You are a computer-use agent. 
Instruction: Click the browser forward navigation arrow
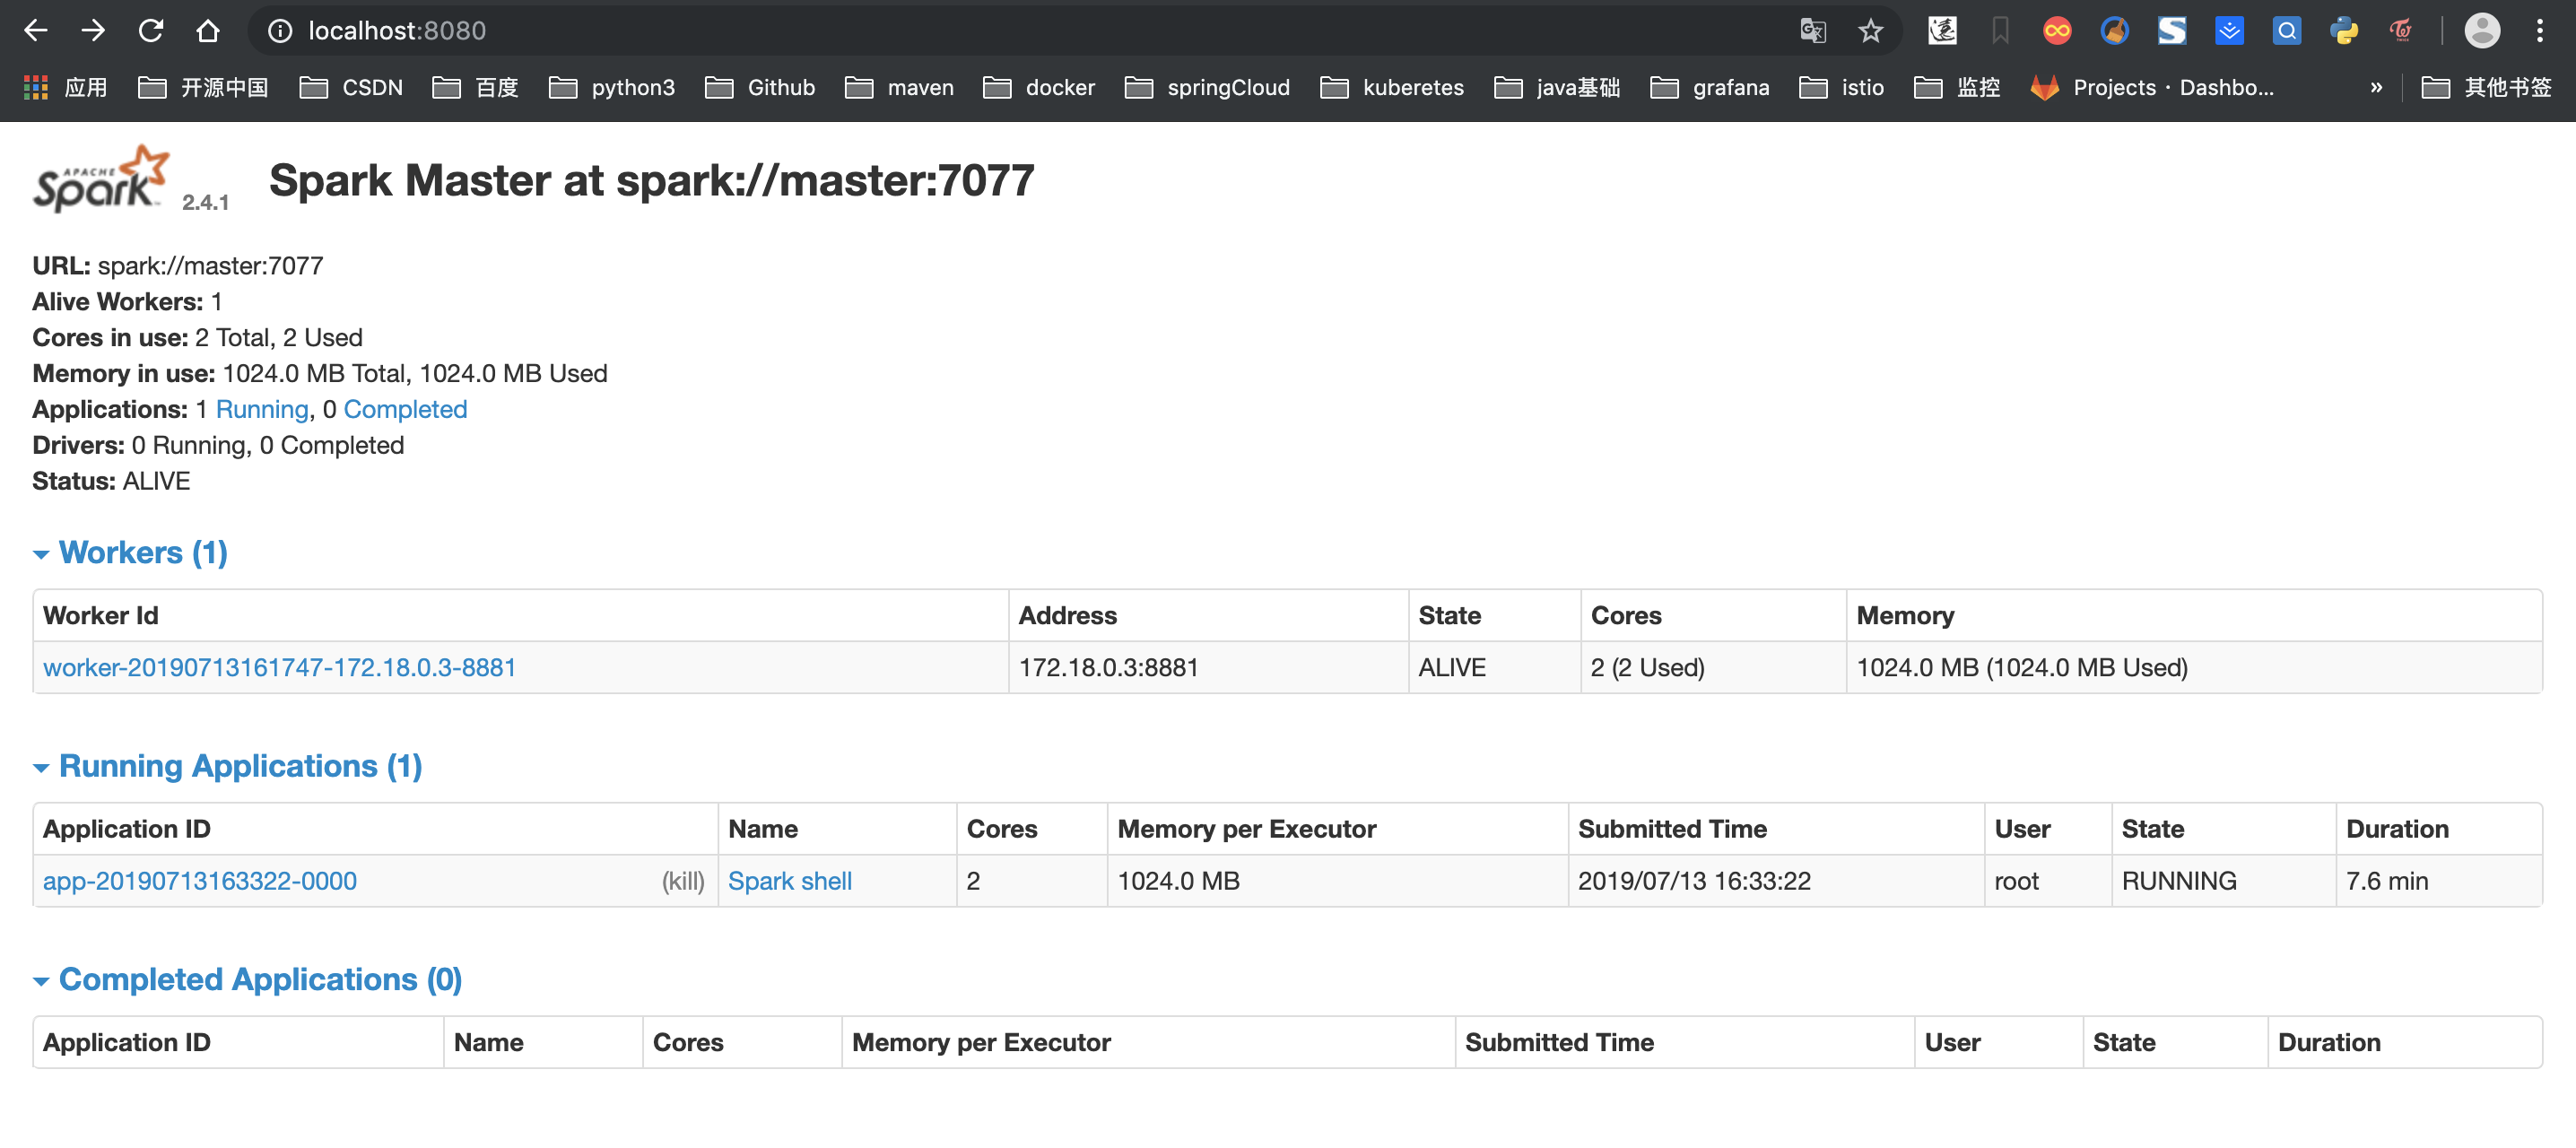click(92, 30)
